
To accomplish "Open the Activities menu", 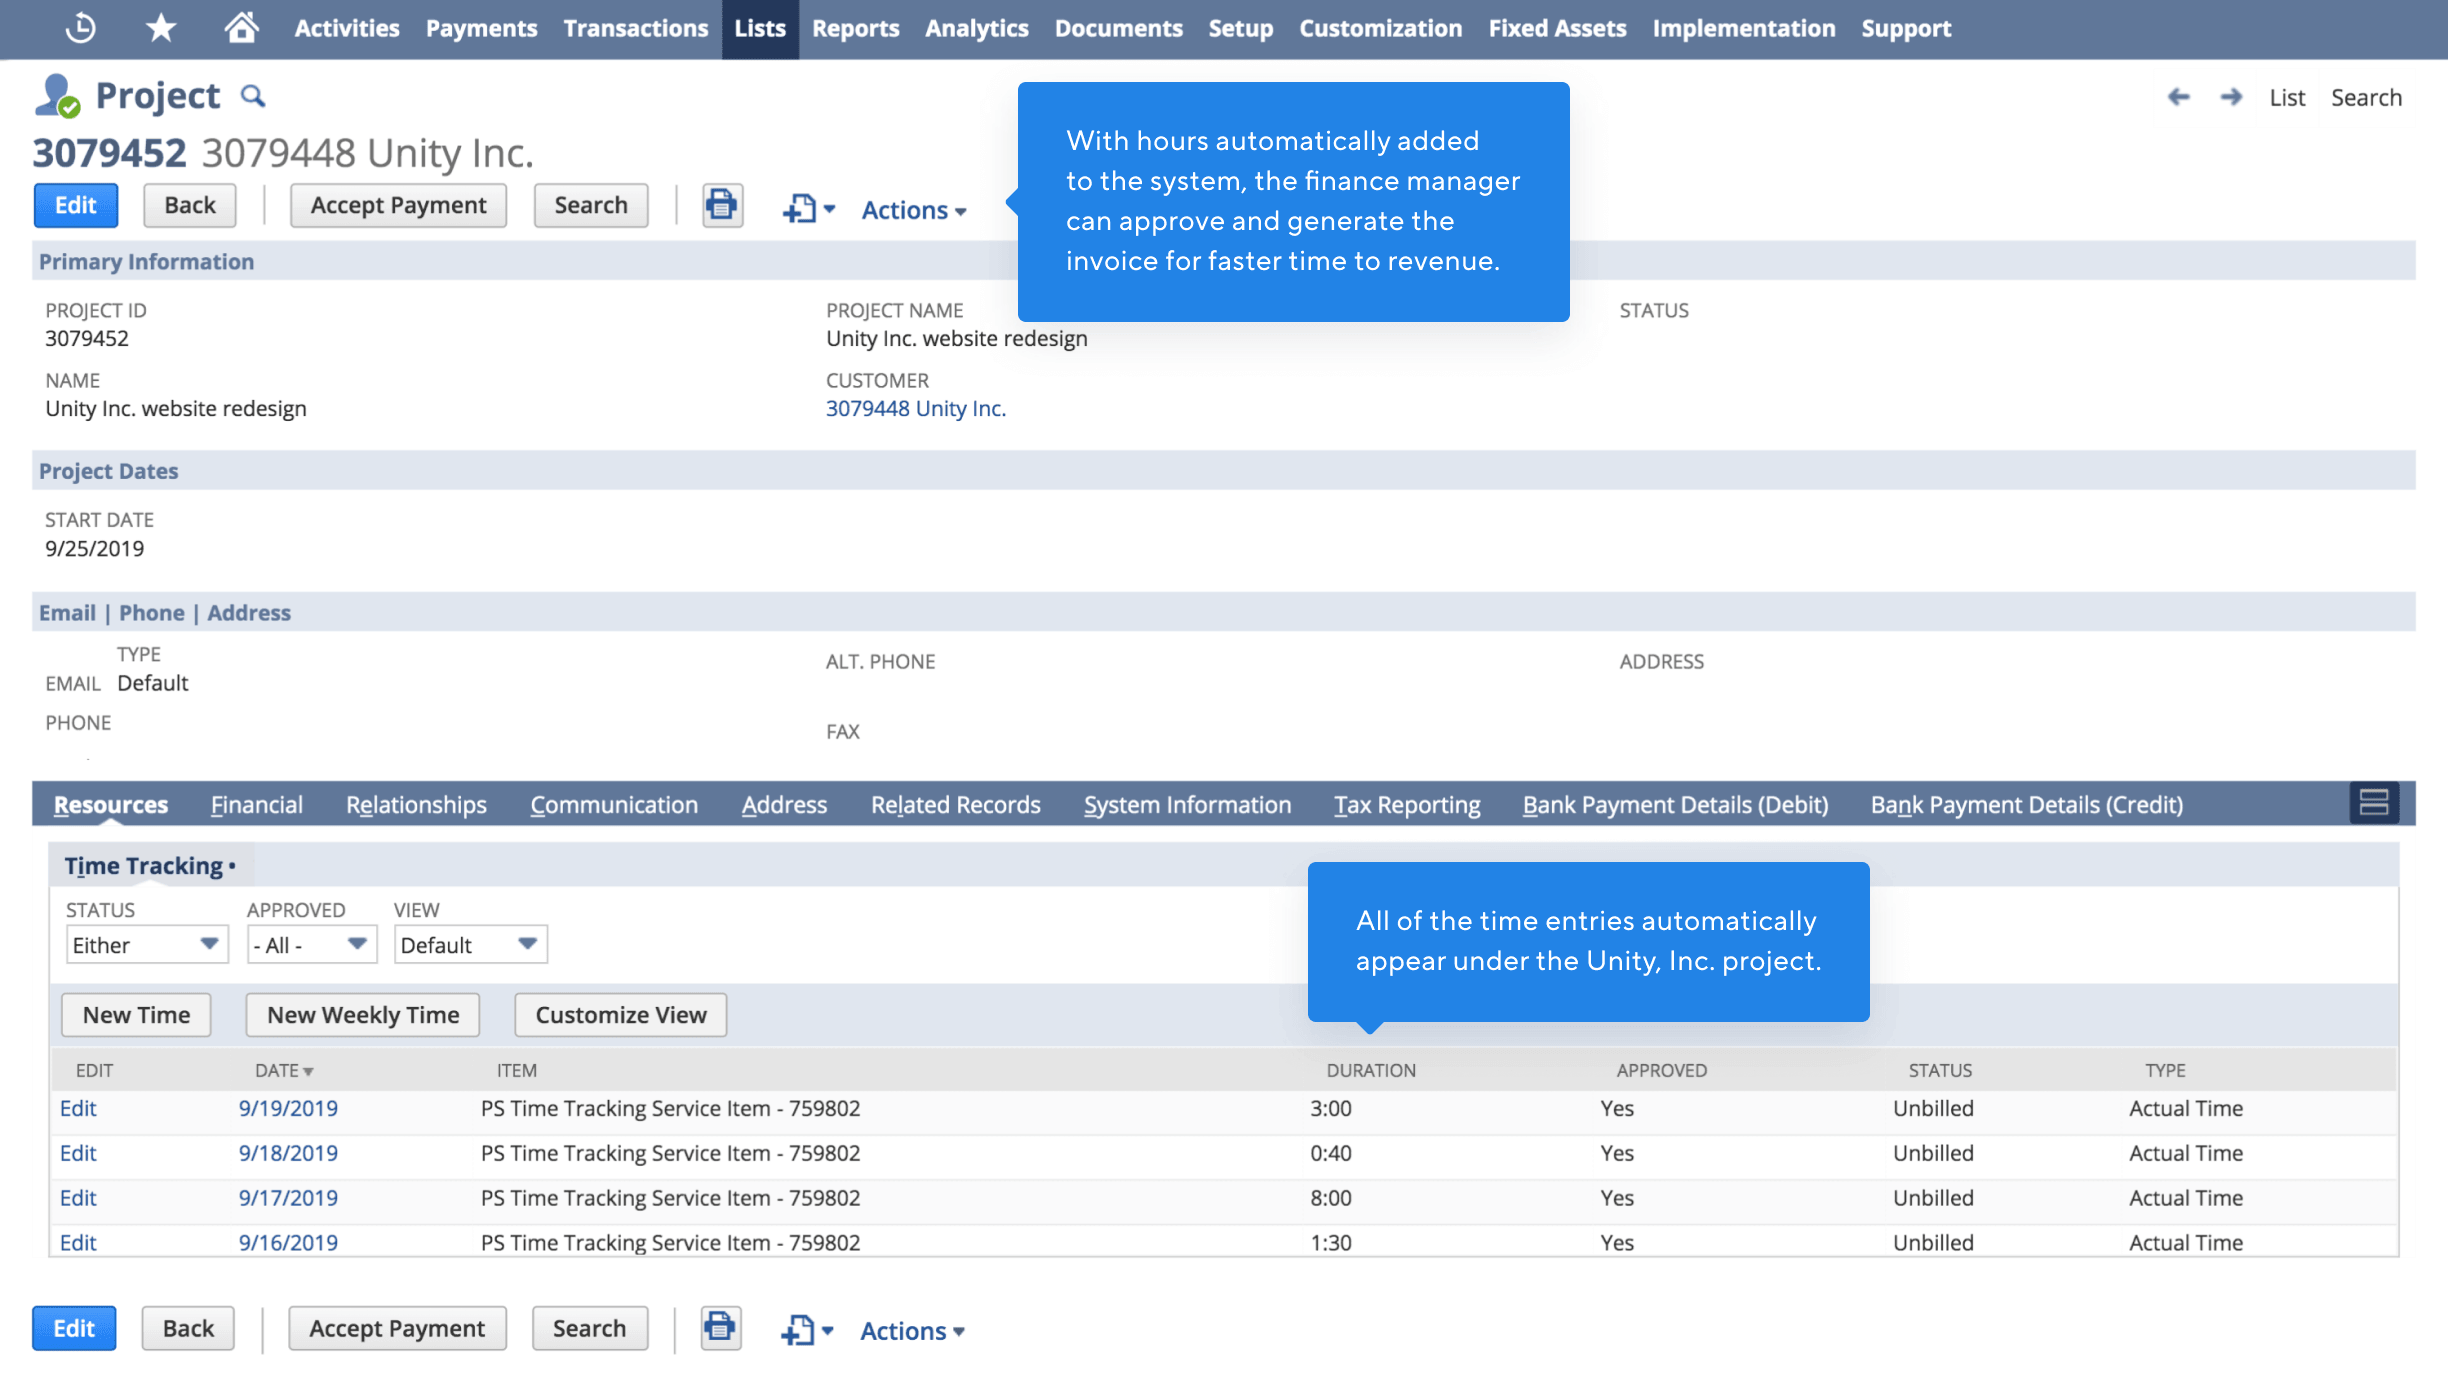I will click(347, 28).
